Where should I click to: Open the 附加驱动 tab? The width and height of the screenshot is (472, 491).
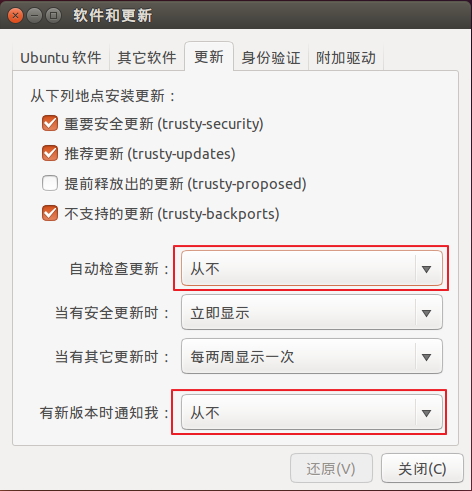pyautogui.click(x=346, y=57)
